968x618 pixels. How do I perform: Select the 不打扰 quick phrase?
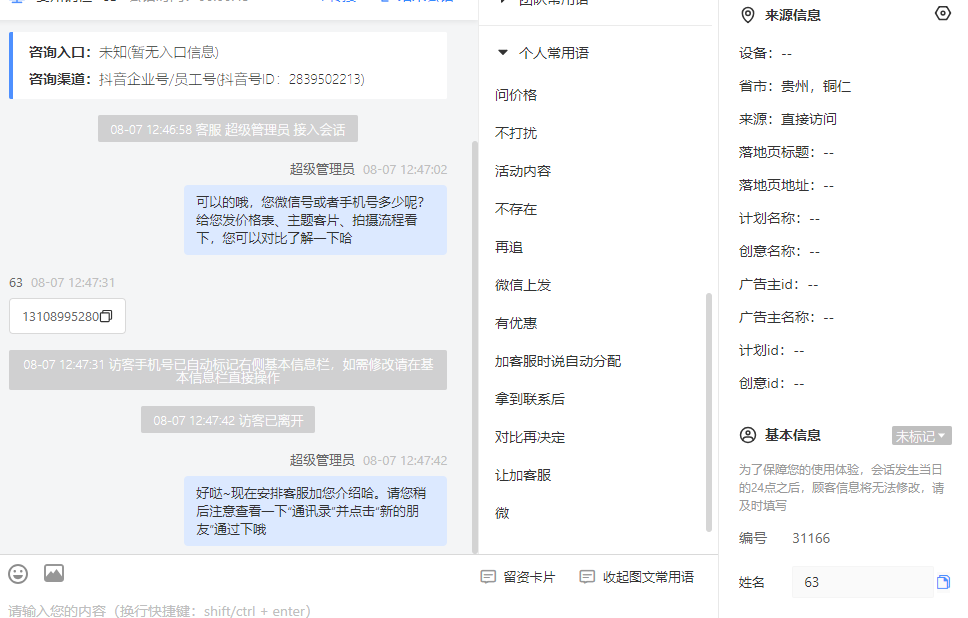(x=516, y=133)
